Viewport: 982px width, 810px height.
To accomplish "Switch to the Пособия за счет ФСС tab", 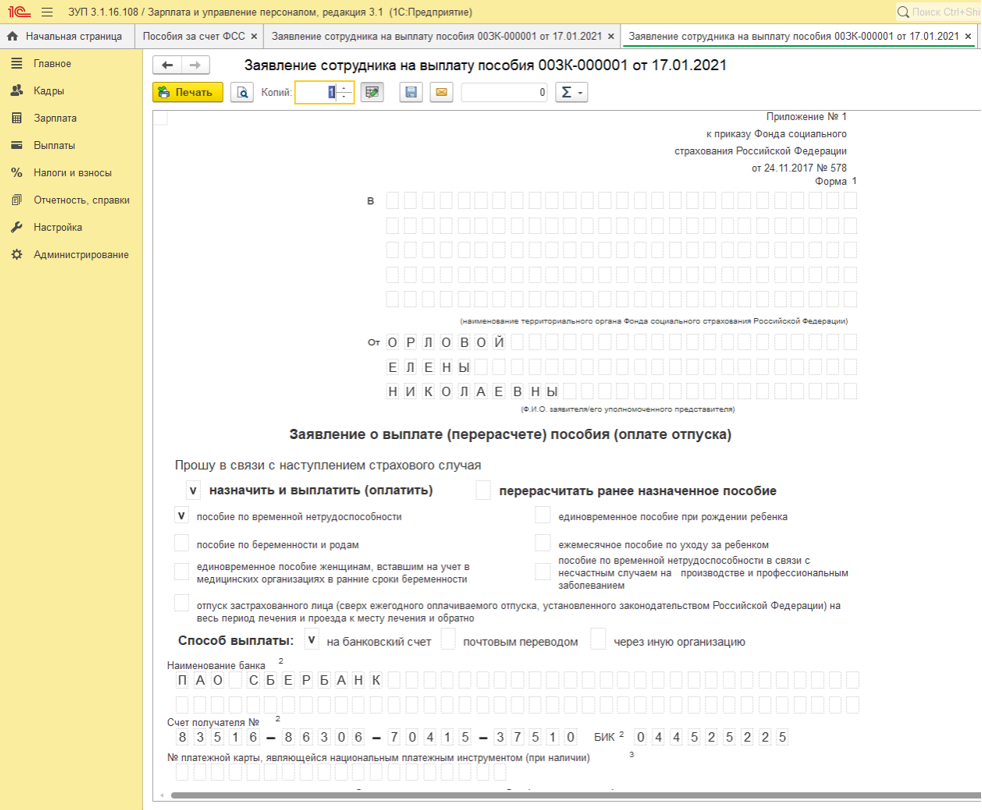I will [194, 36].
